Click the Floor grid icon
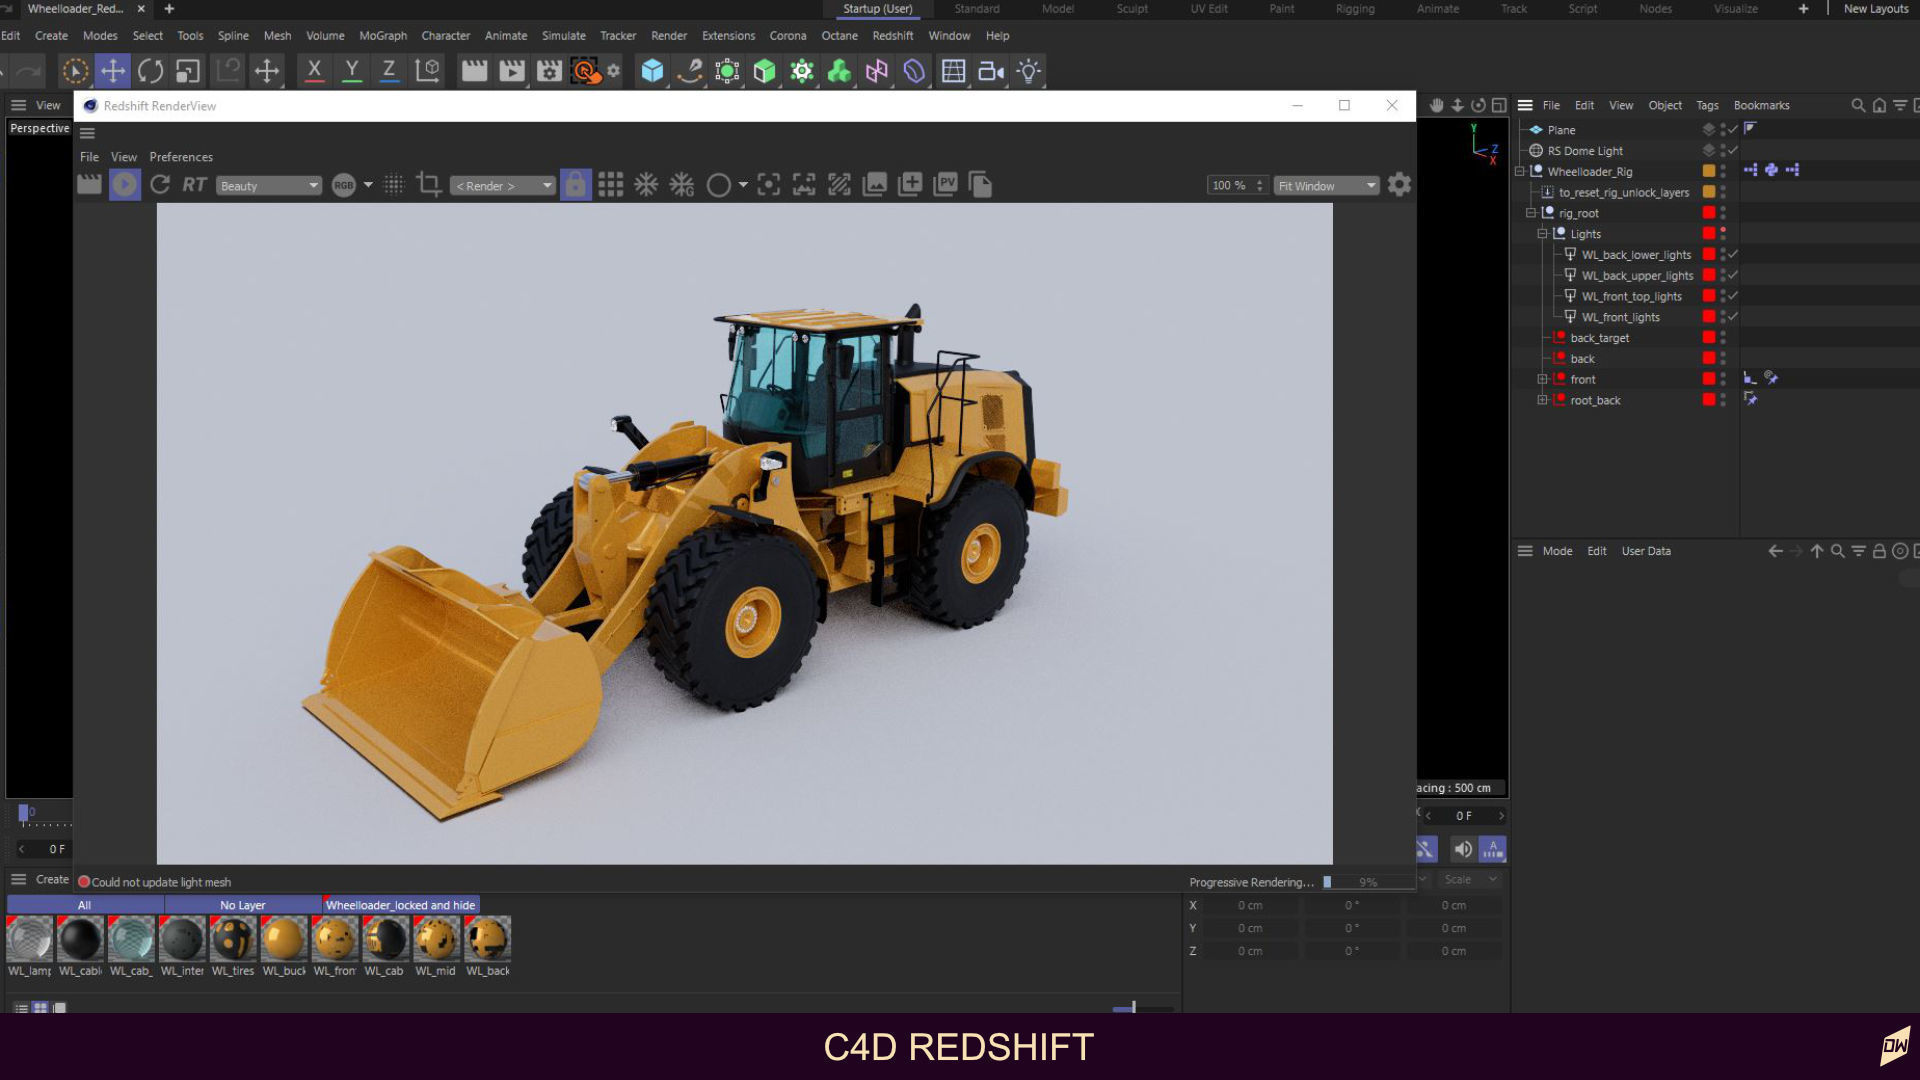 [x=953, y=71]
